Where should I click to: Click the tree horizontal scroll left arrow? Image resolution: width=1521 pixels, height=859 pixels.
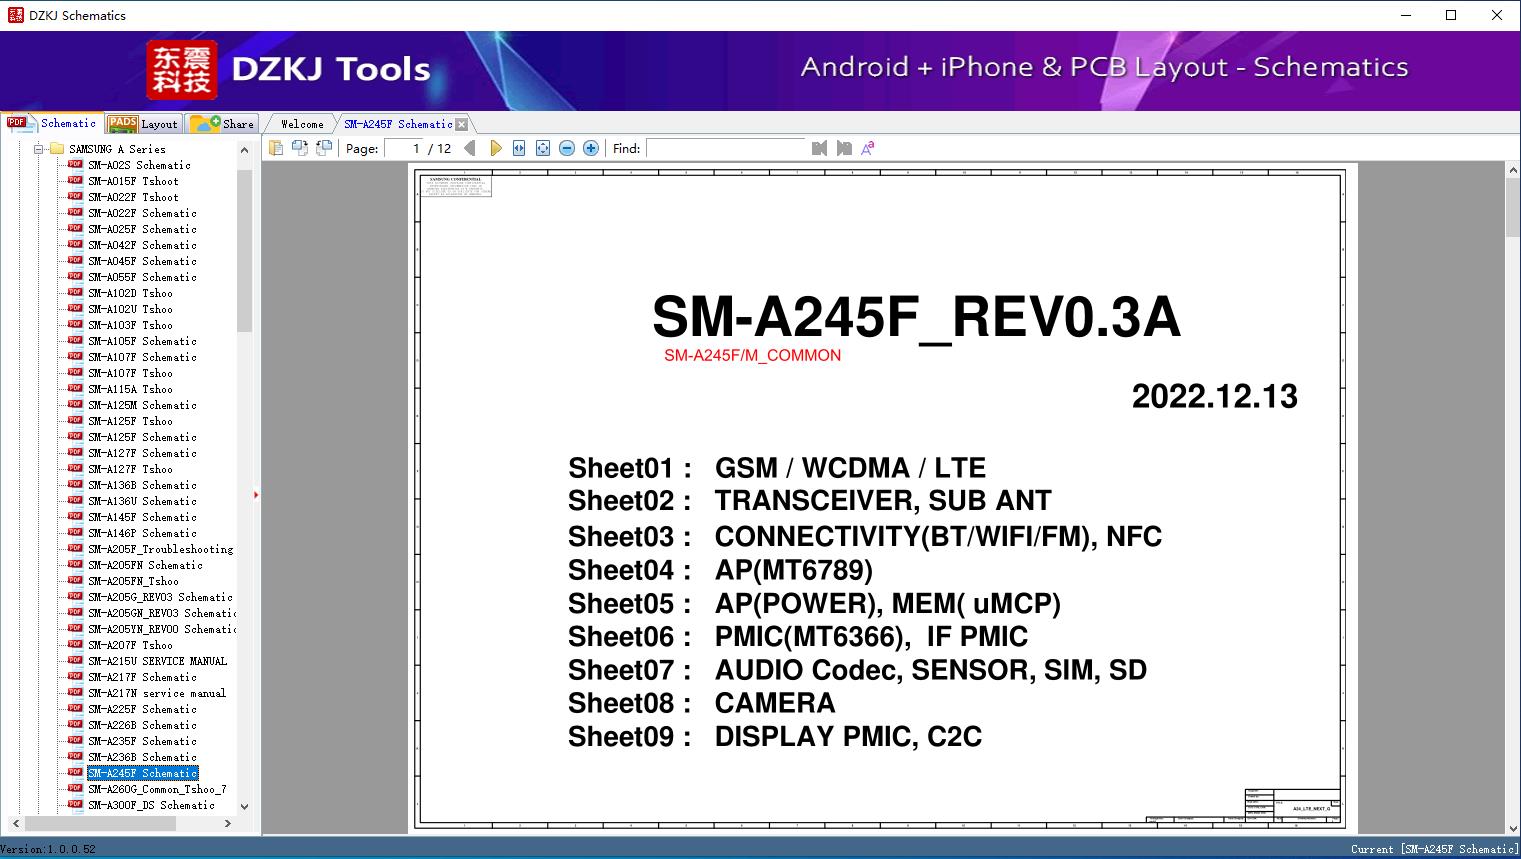pyautogui.click(x=14, y=824)
